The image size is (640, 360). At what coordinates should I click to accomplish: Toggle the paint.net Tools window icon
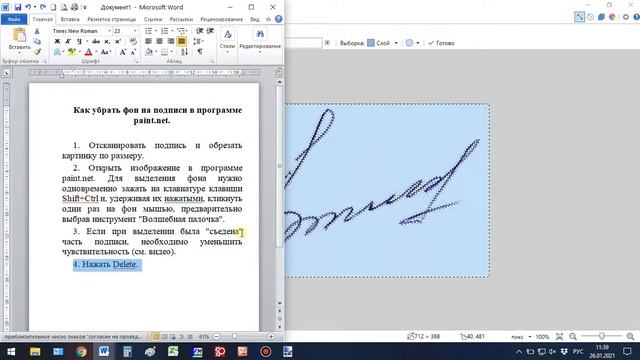pyautogui.click(x=579, y=17)
